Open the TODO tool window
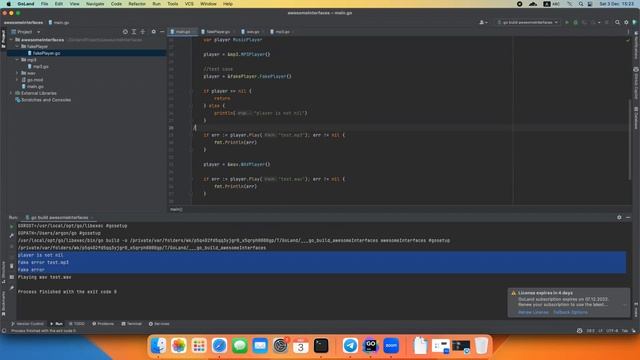The width and height of the screenshot is (640, 360). tap(77, 324)
